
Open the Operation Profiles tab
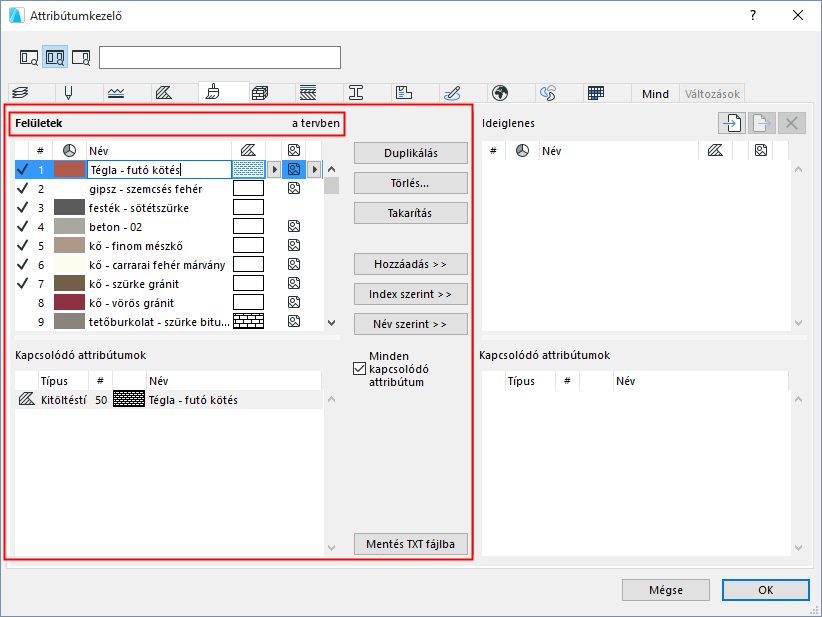548,93
